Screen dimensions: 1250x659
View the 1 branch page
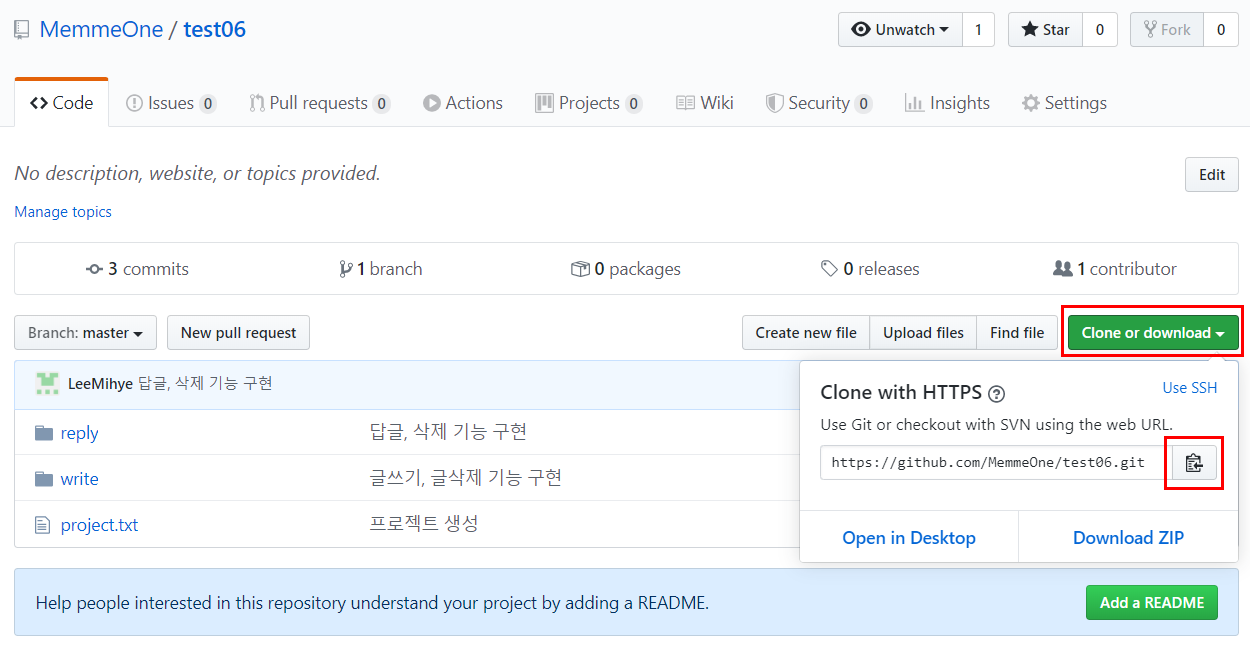[x=381, y=269]
